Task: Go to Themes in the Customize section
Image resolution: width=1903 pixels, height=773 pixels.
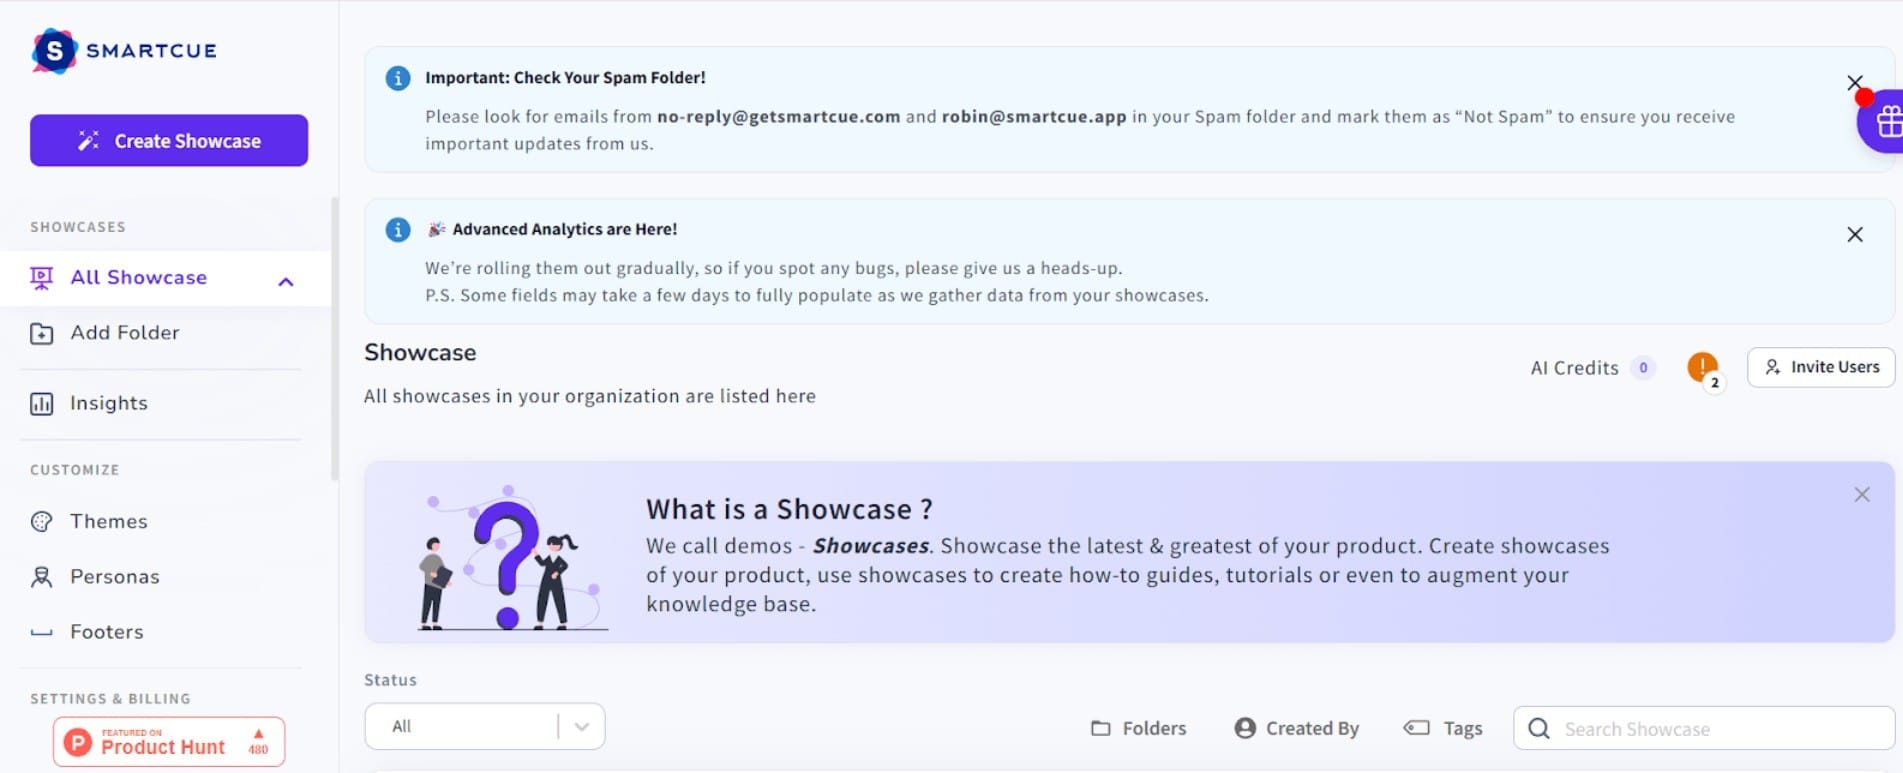Action: (108, 521)
